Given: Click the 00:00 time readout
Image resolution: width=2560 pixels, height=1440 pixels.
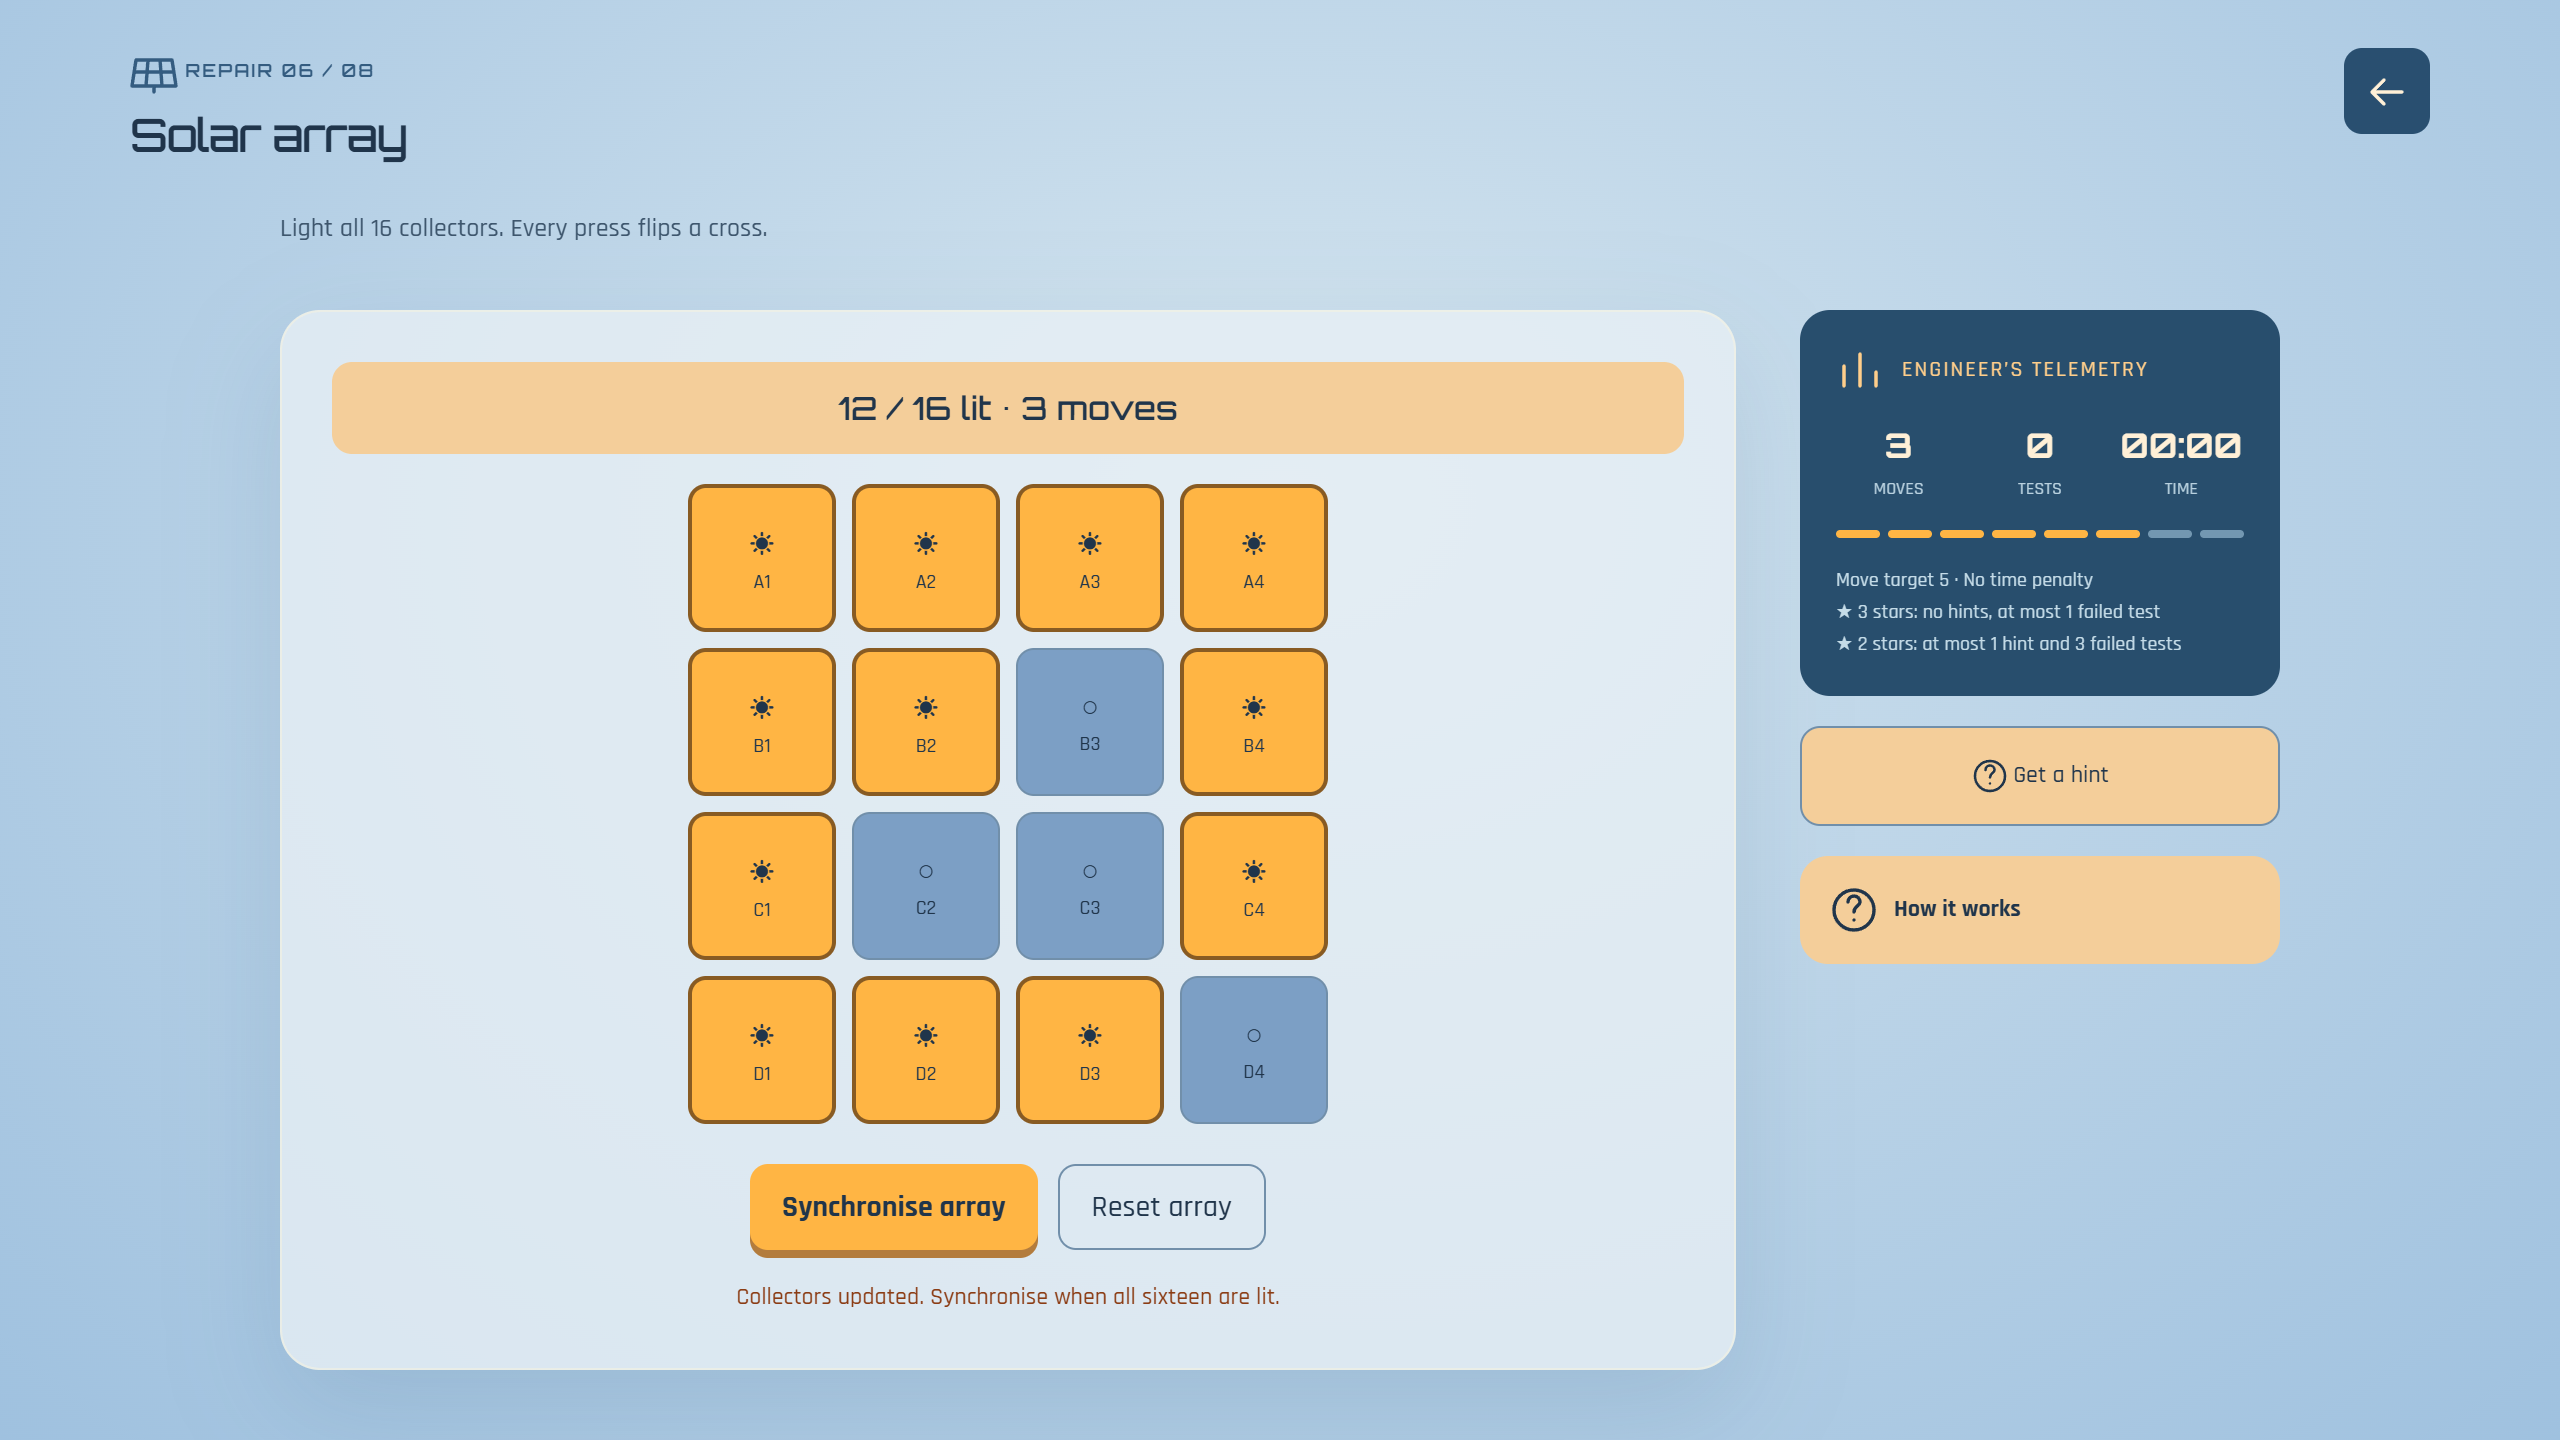Looking at the screenshot, I should coord(2181,446).
